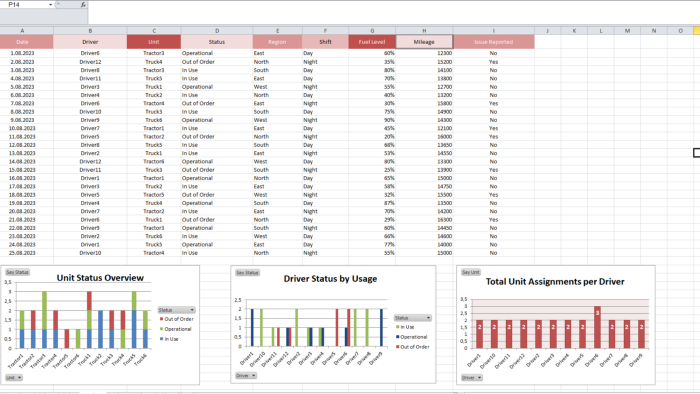Select the Mileage header cell
Viewport: 700px width, 394px height.
pyautogui.click(x=424, y=42)
